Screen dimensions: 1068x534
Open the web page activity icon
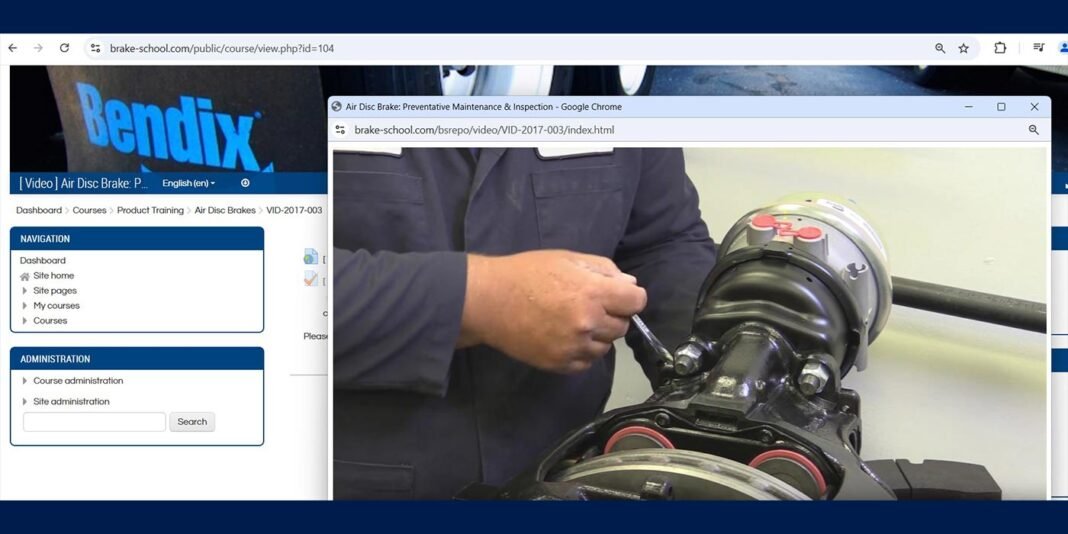(x=311, y=257)
